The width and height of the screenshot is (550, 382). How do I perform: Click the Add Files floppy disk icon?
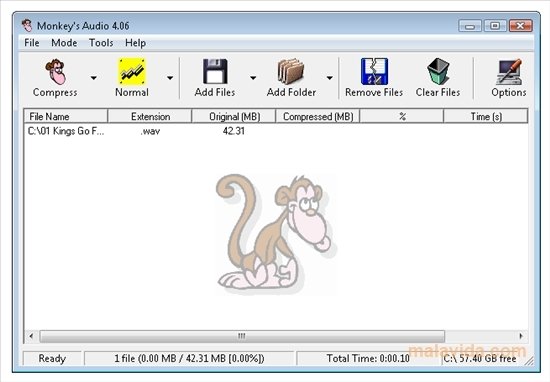(215, 71)
